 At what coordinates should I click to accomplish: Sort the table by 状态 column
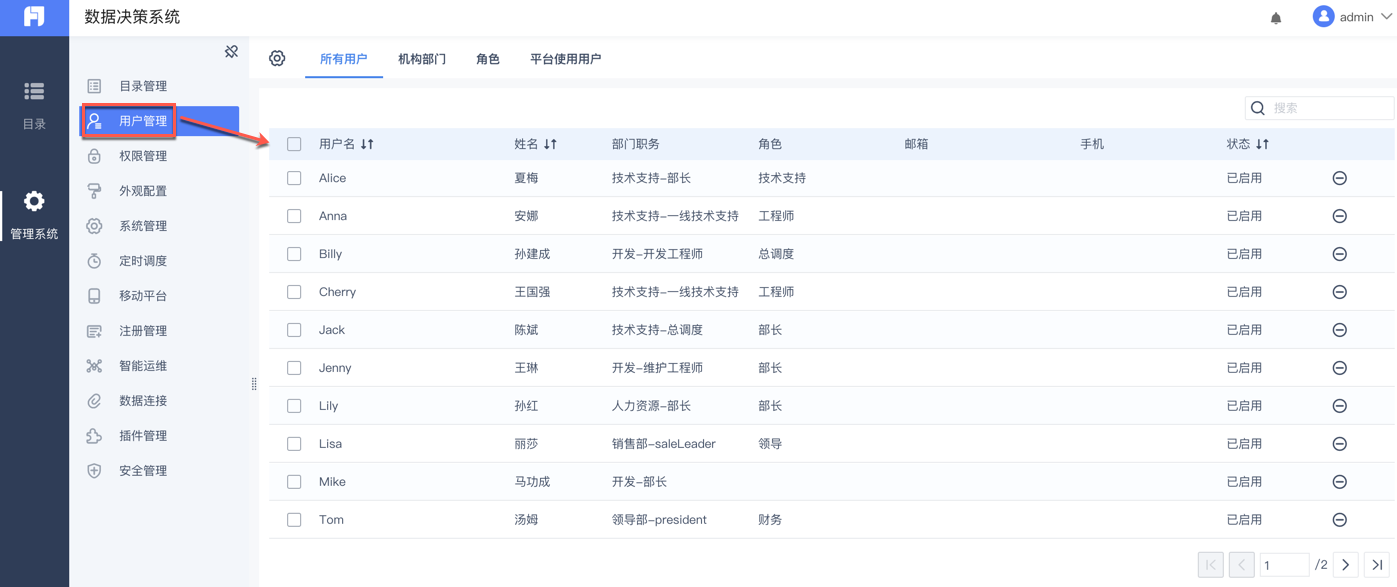coord(1262,144)
